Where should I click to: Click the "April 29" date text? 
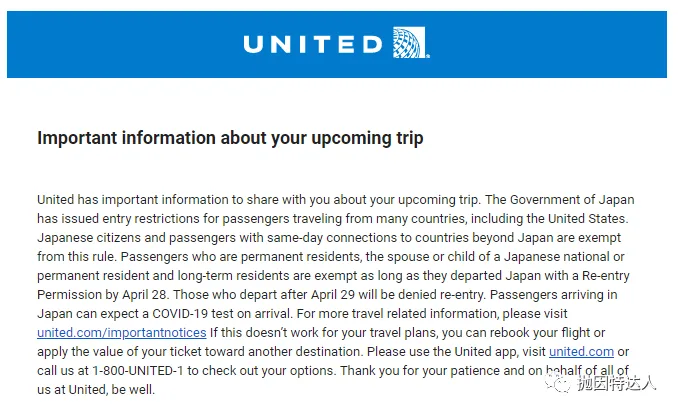click(313, 295)
